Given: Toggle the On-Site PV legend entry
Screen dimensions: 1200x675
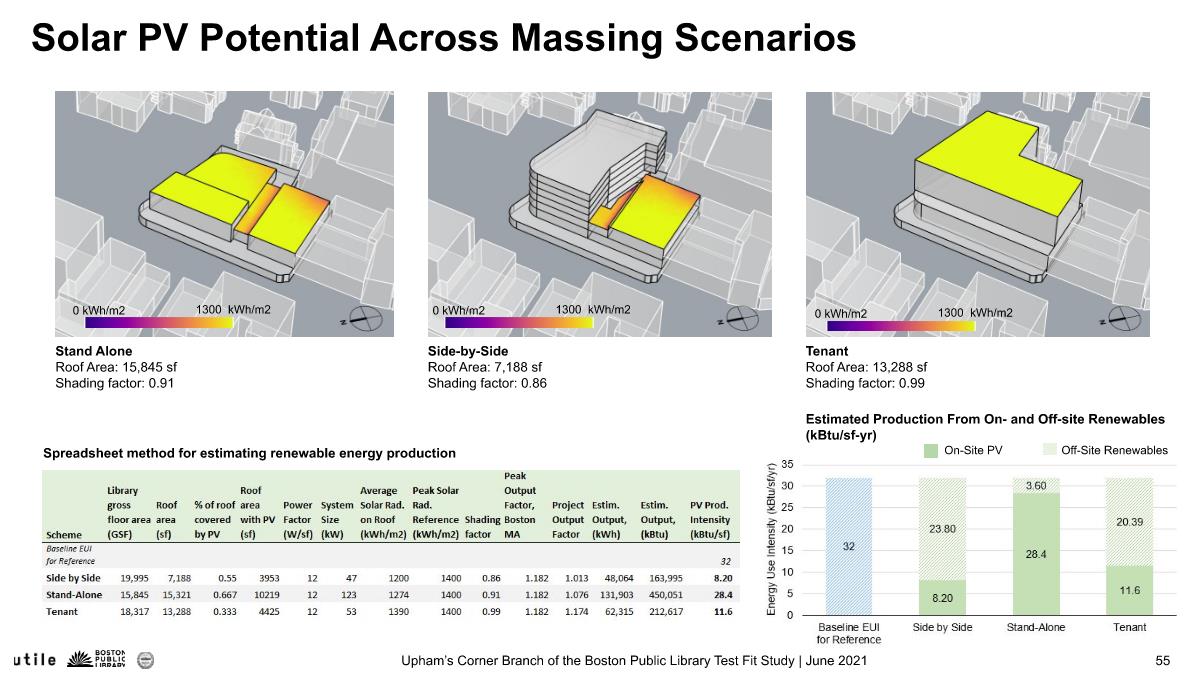Looking at the screenshot, I should pyautogui.click(x=974, y=449).
